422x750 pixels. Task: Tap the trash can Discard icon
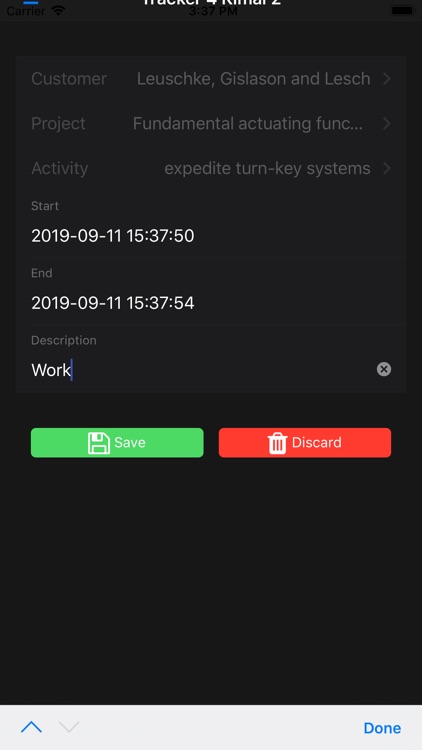(278, 443)
